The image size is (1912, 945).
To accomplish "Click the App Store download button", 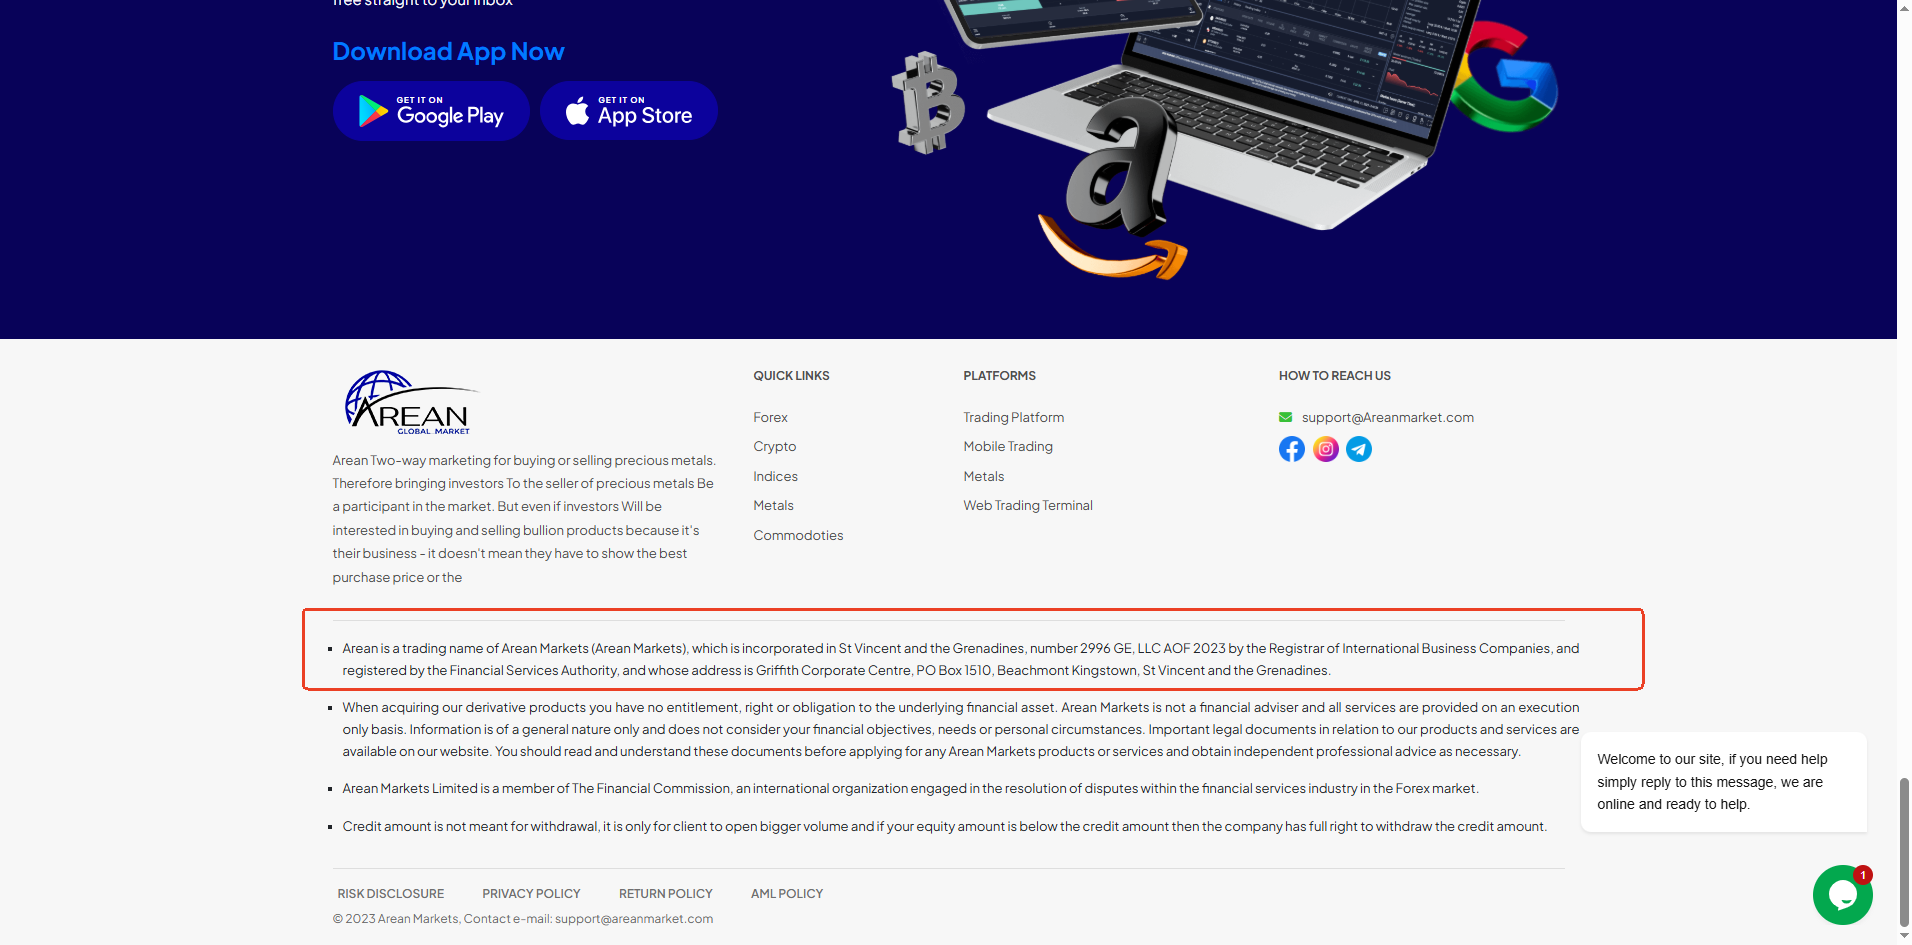I will click(629, 111).
